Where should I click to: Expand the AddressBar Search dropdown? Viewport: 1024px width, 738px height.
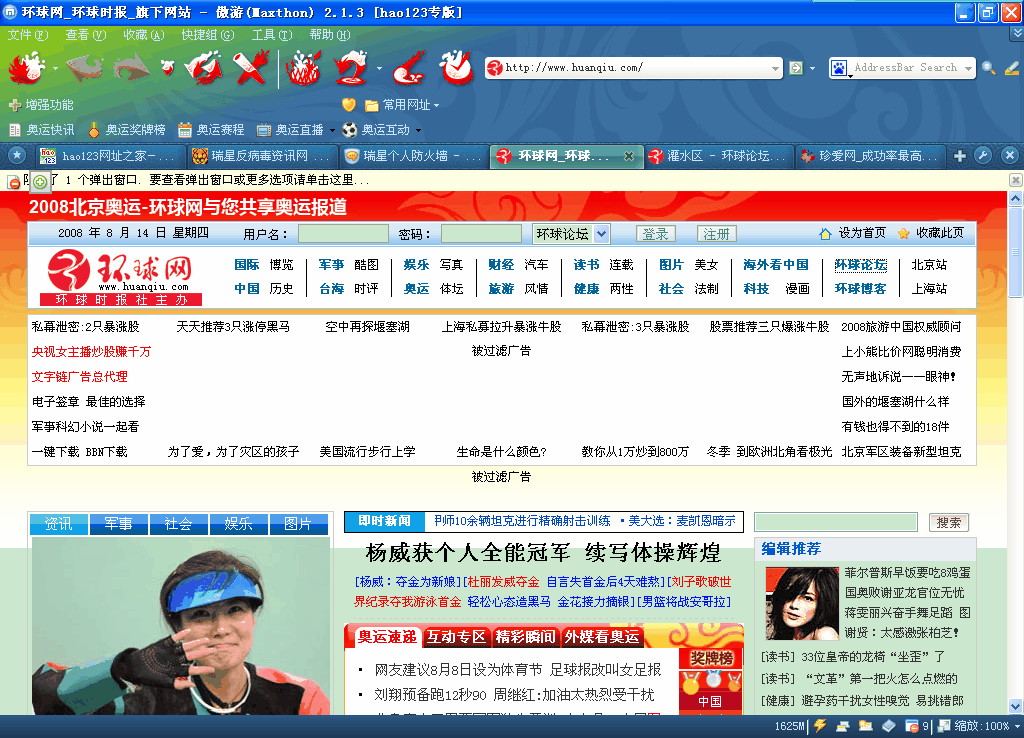tap(968, 68)
